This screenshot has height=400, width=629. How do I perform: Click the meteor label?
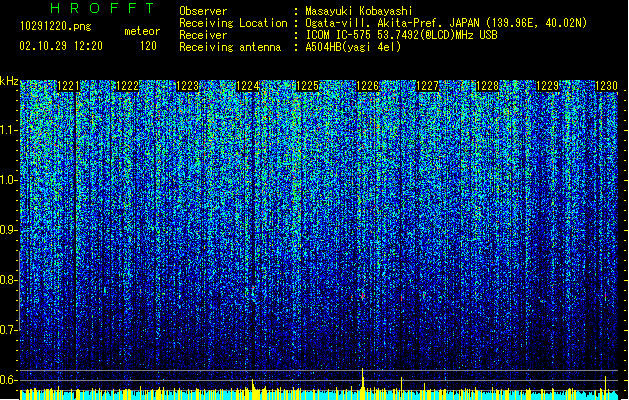tap(142, 31)
